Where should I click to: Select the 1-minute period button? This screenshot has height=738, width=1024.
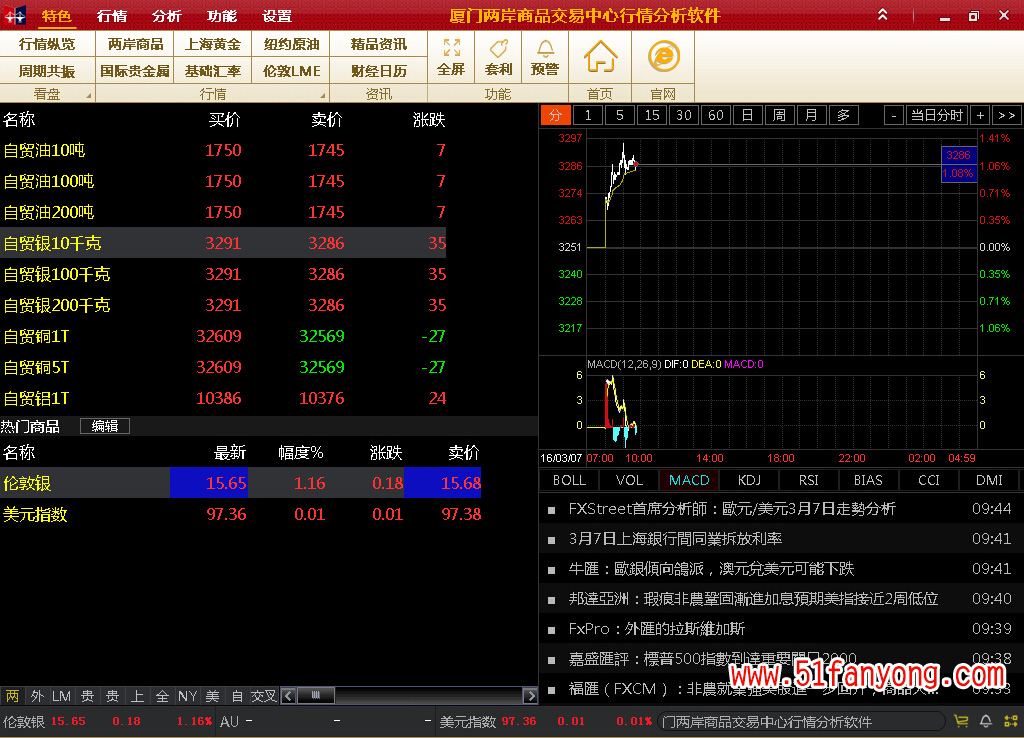[x=588, y=116]
